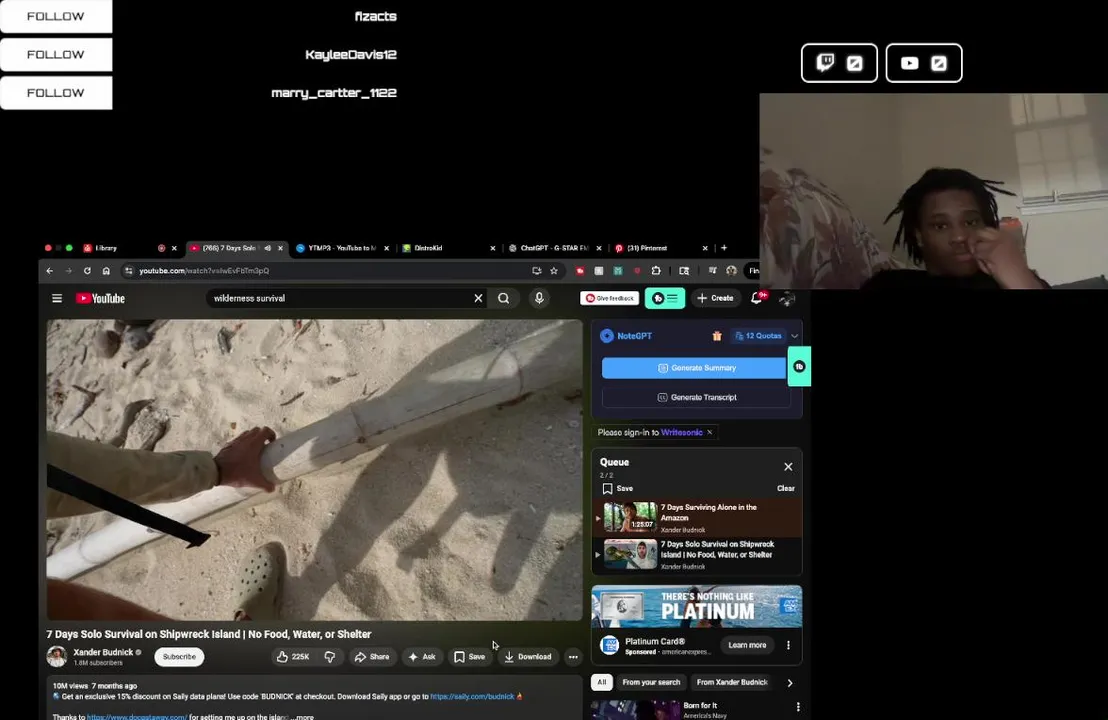The image size is (1108, 720).
Task: Click the Share button
Action: pyautogui.click(x=372, y=656)
